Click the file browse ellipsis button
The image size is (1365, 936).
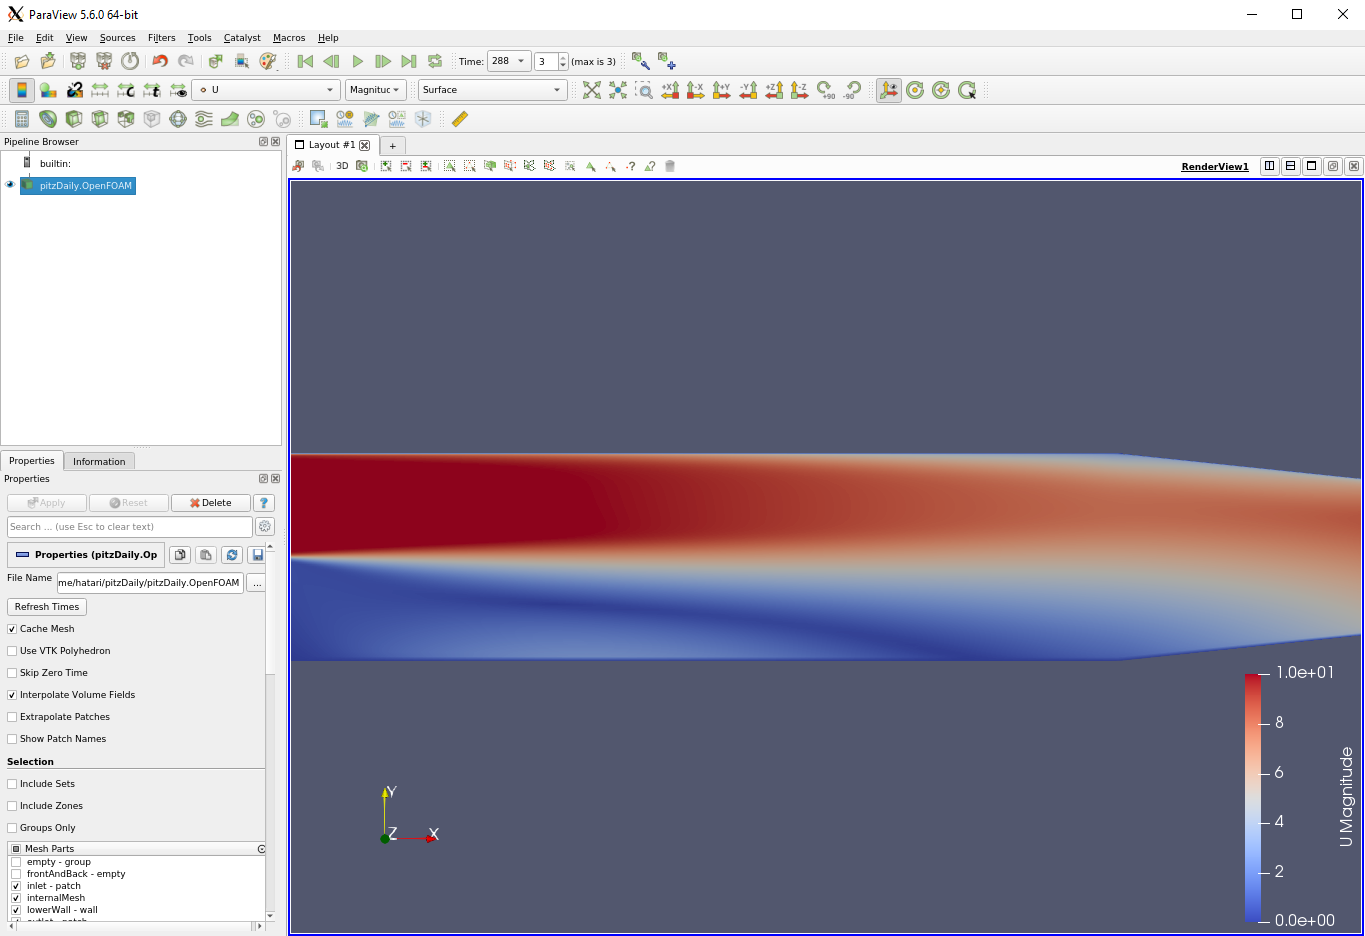point(257,583)
